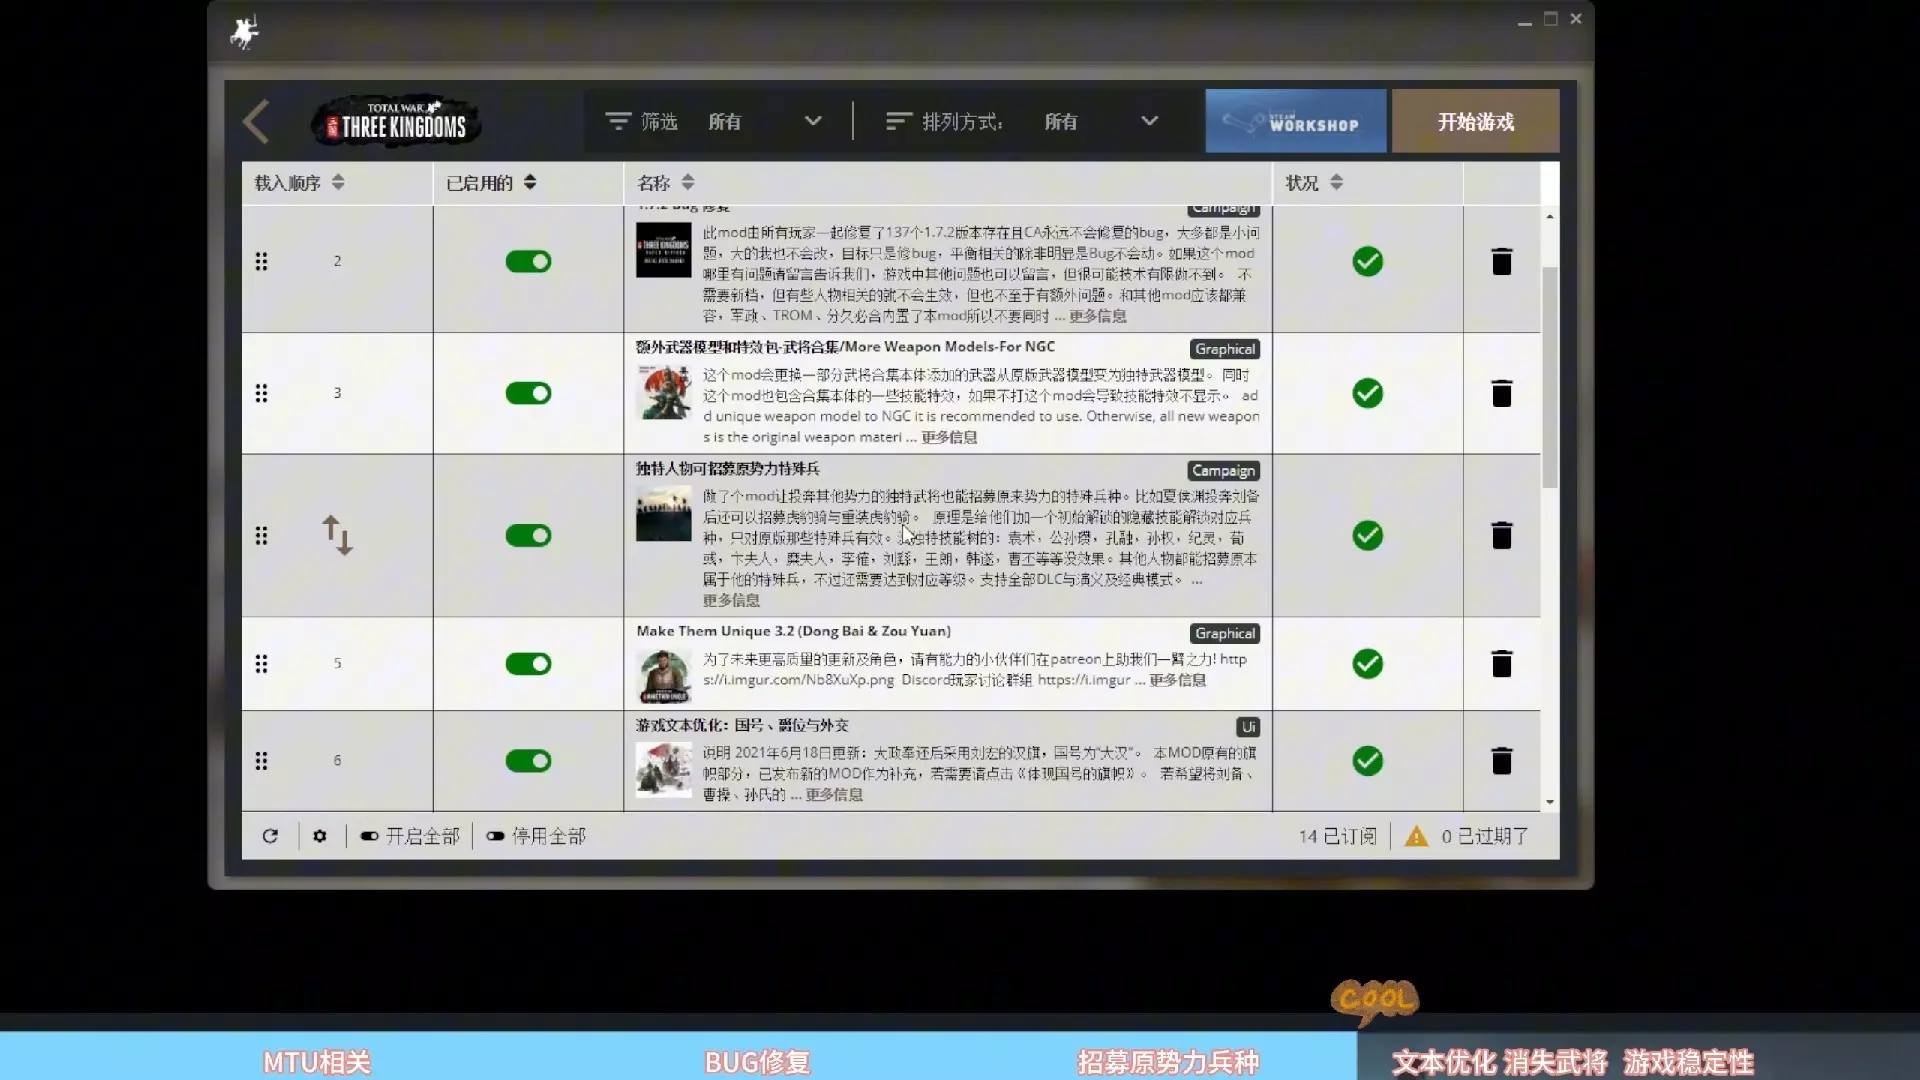1920x1080 pixels.
Task: Delete the More Weapon Models mod
Action: coord(1501,393)
